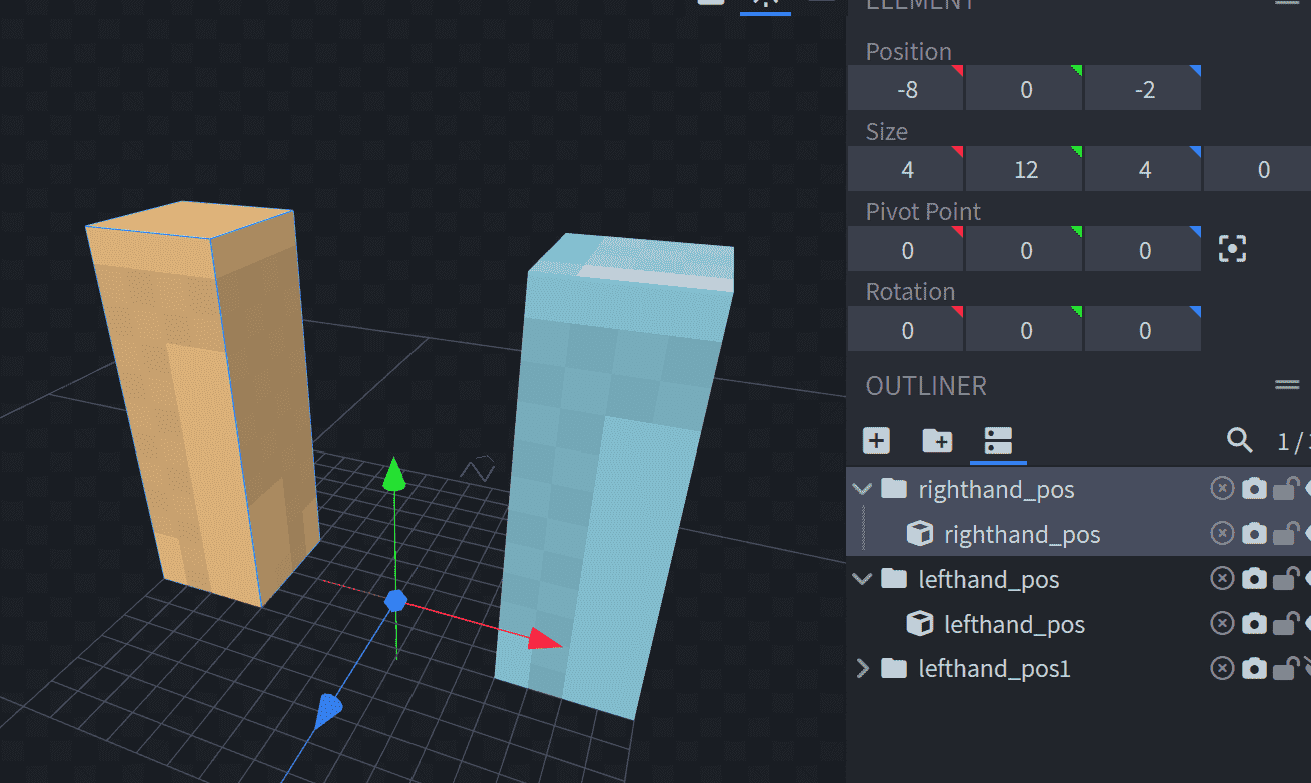The image size is (1311, 783).
Task: Click the Size Y field showing 12
Action: (1025, 169)
